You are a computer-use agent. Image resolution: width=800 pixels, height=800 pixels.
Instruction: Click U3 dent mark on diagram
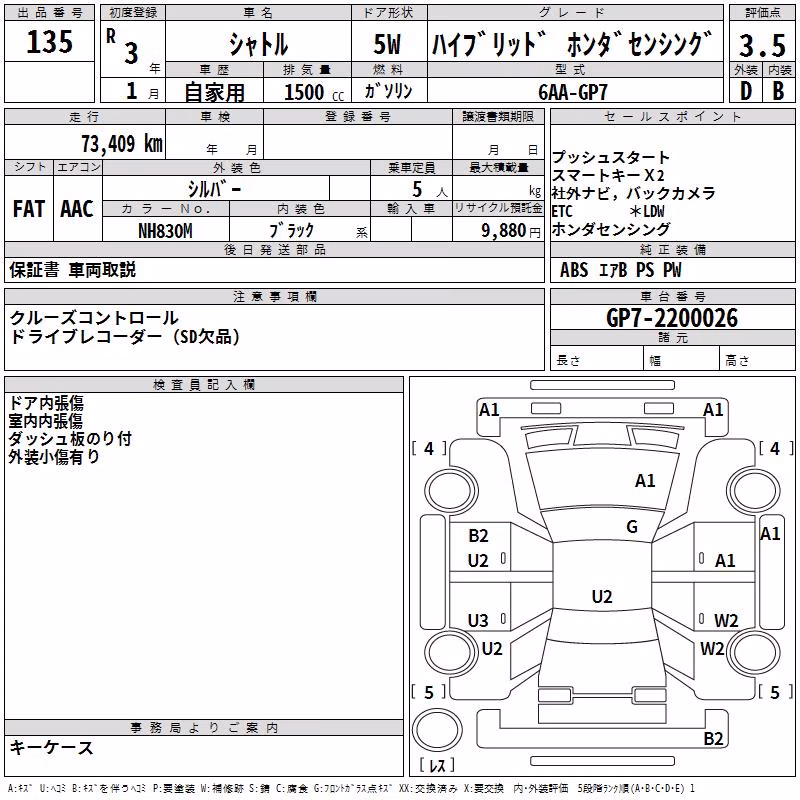coord(478,620)
